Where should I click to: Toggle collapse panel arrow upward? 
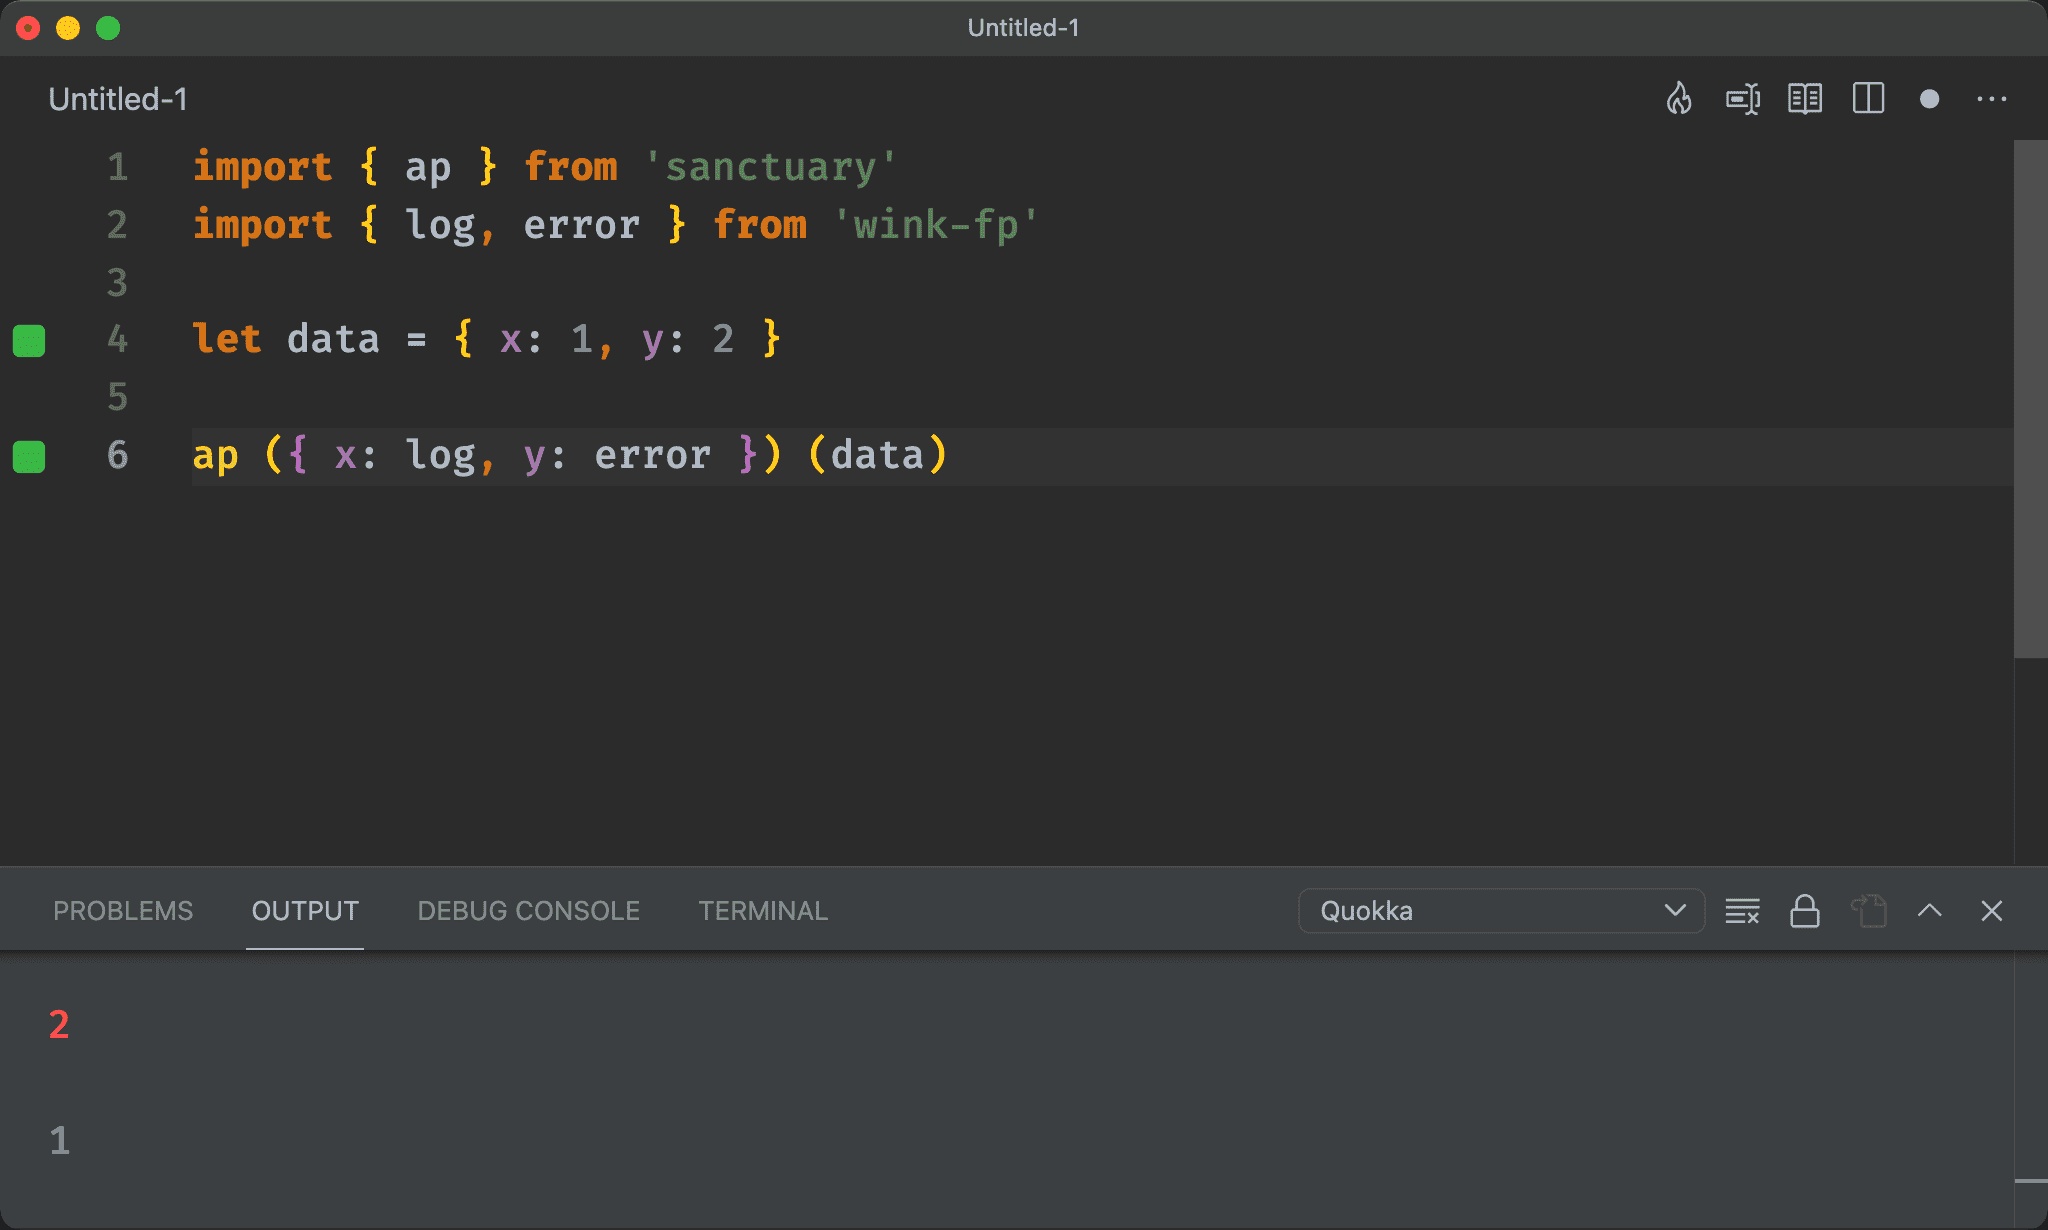coord(1930,908)
